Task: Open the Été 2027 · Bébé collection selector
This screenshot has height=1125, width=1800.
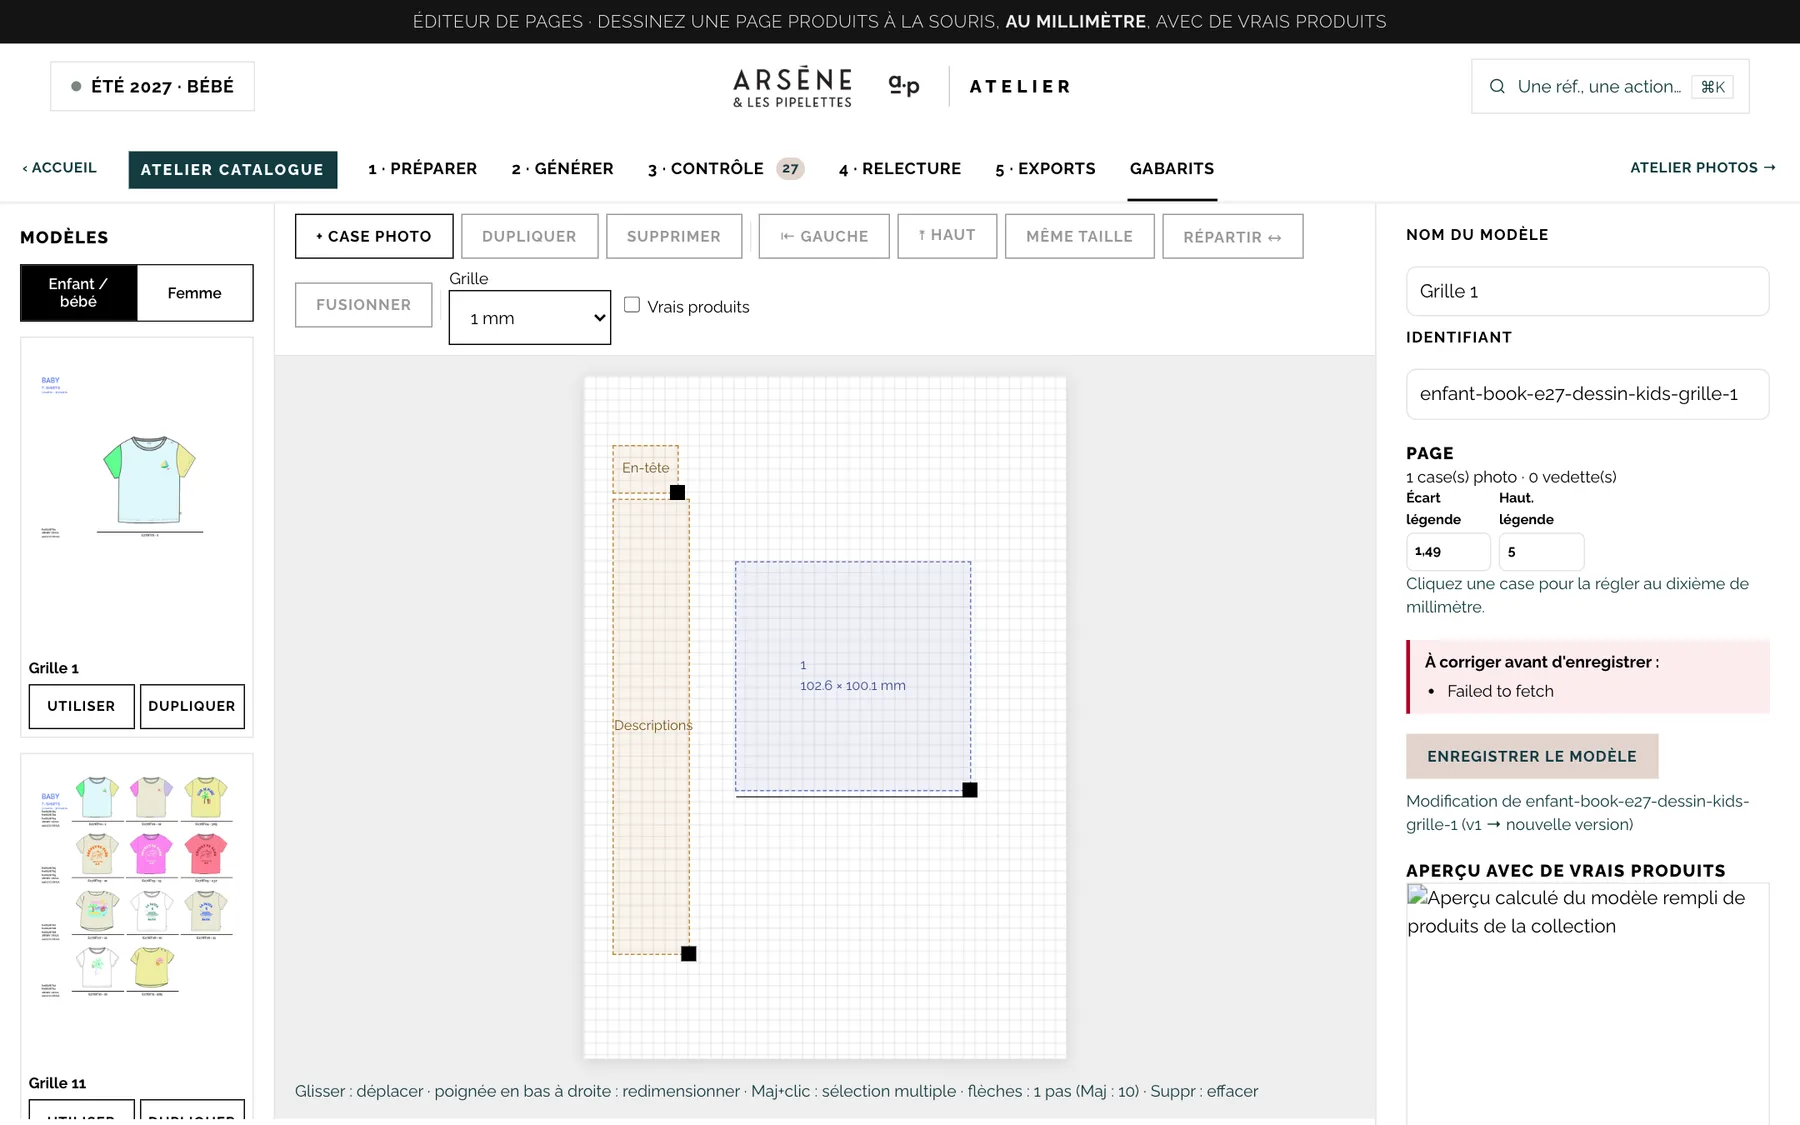Action: point(153,86)
